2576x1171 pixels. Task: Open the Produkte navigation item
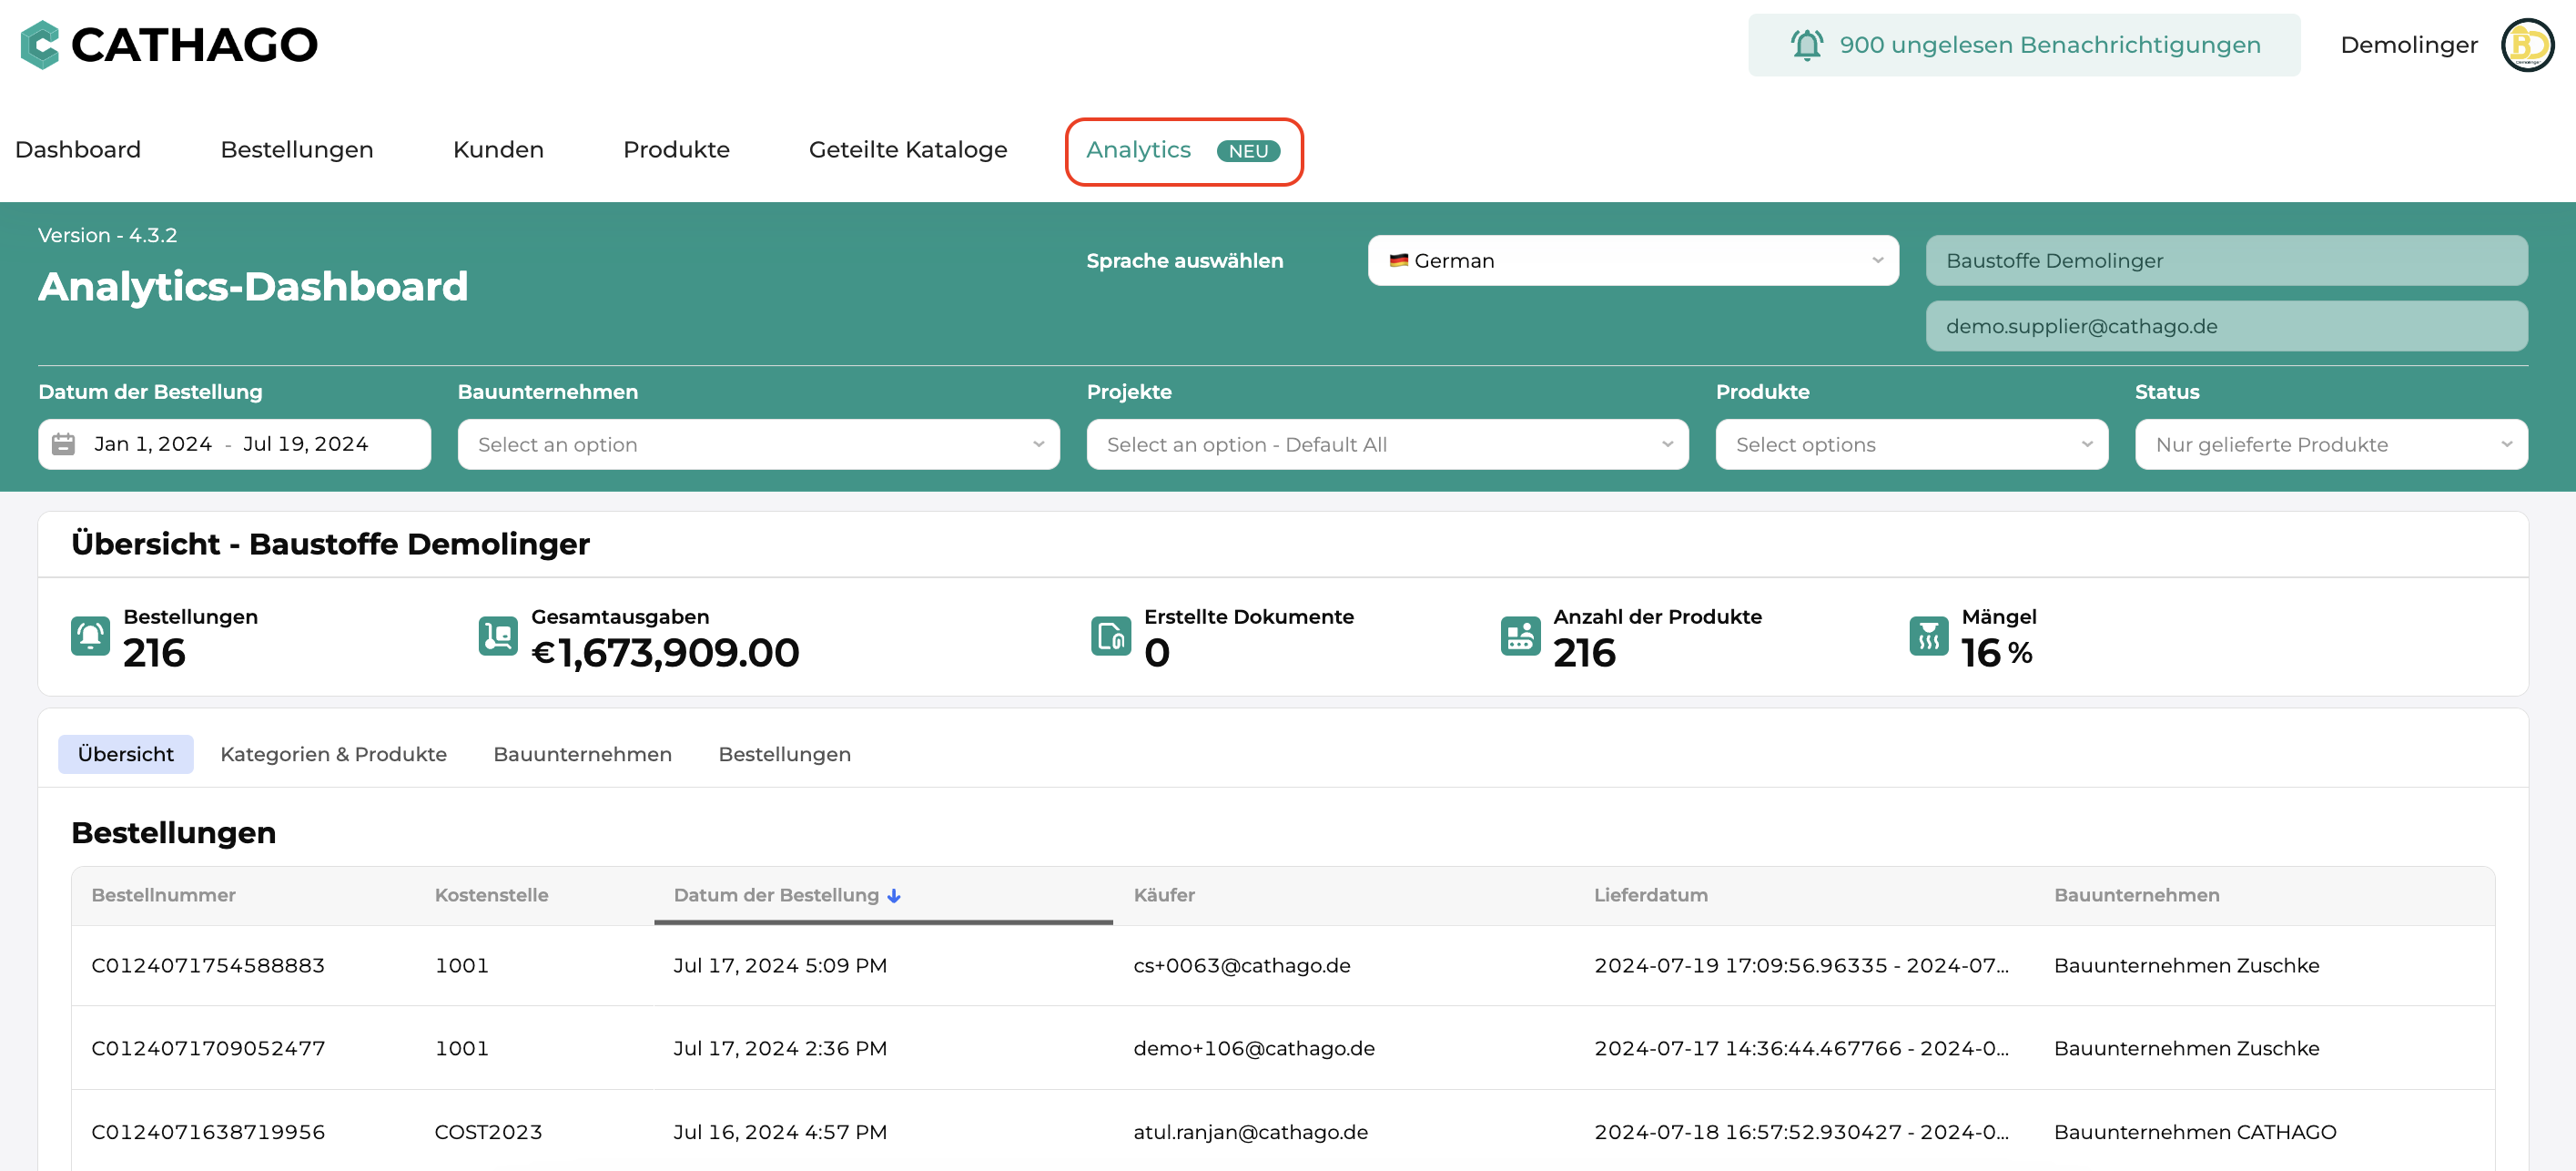point(676,150)
